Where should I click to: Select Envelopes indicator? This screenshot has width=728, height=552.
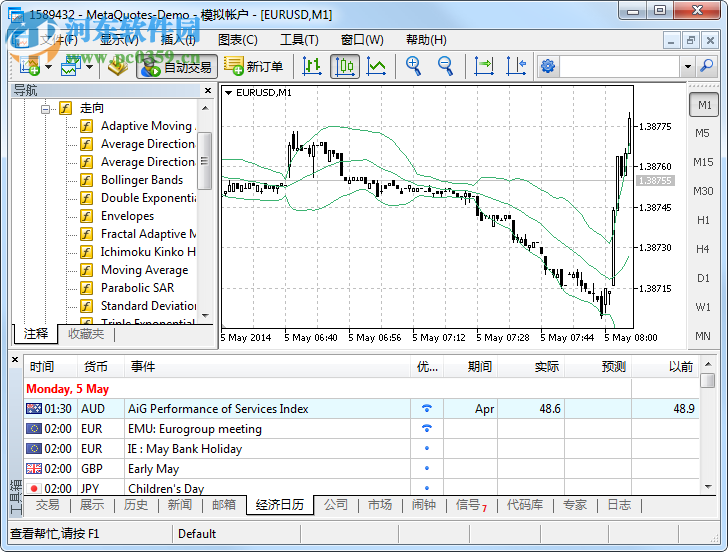[127, 216]
